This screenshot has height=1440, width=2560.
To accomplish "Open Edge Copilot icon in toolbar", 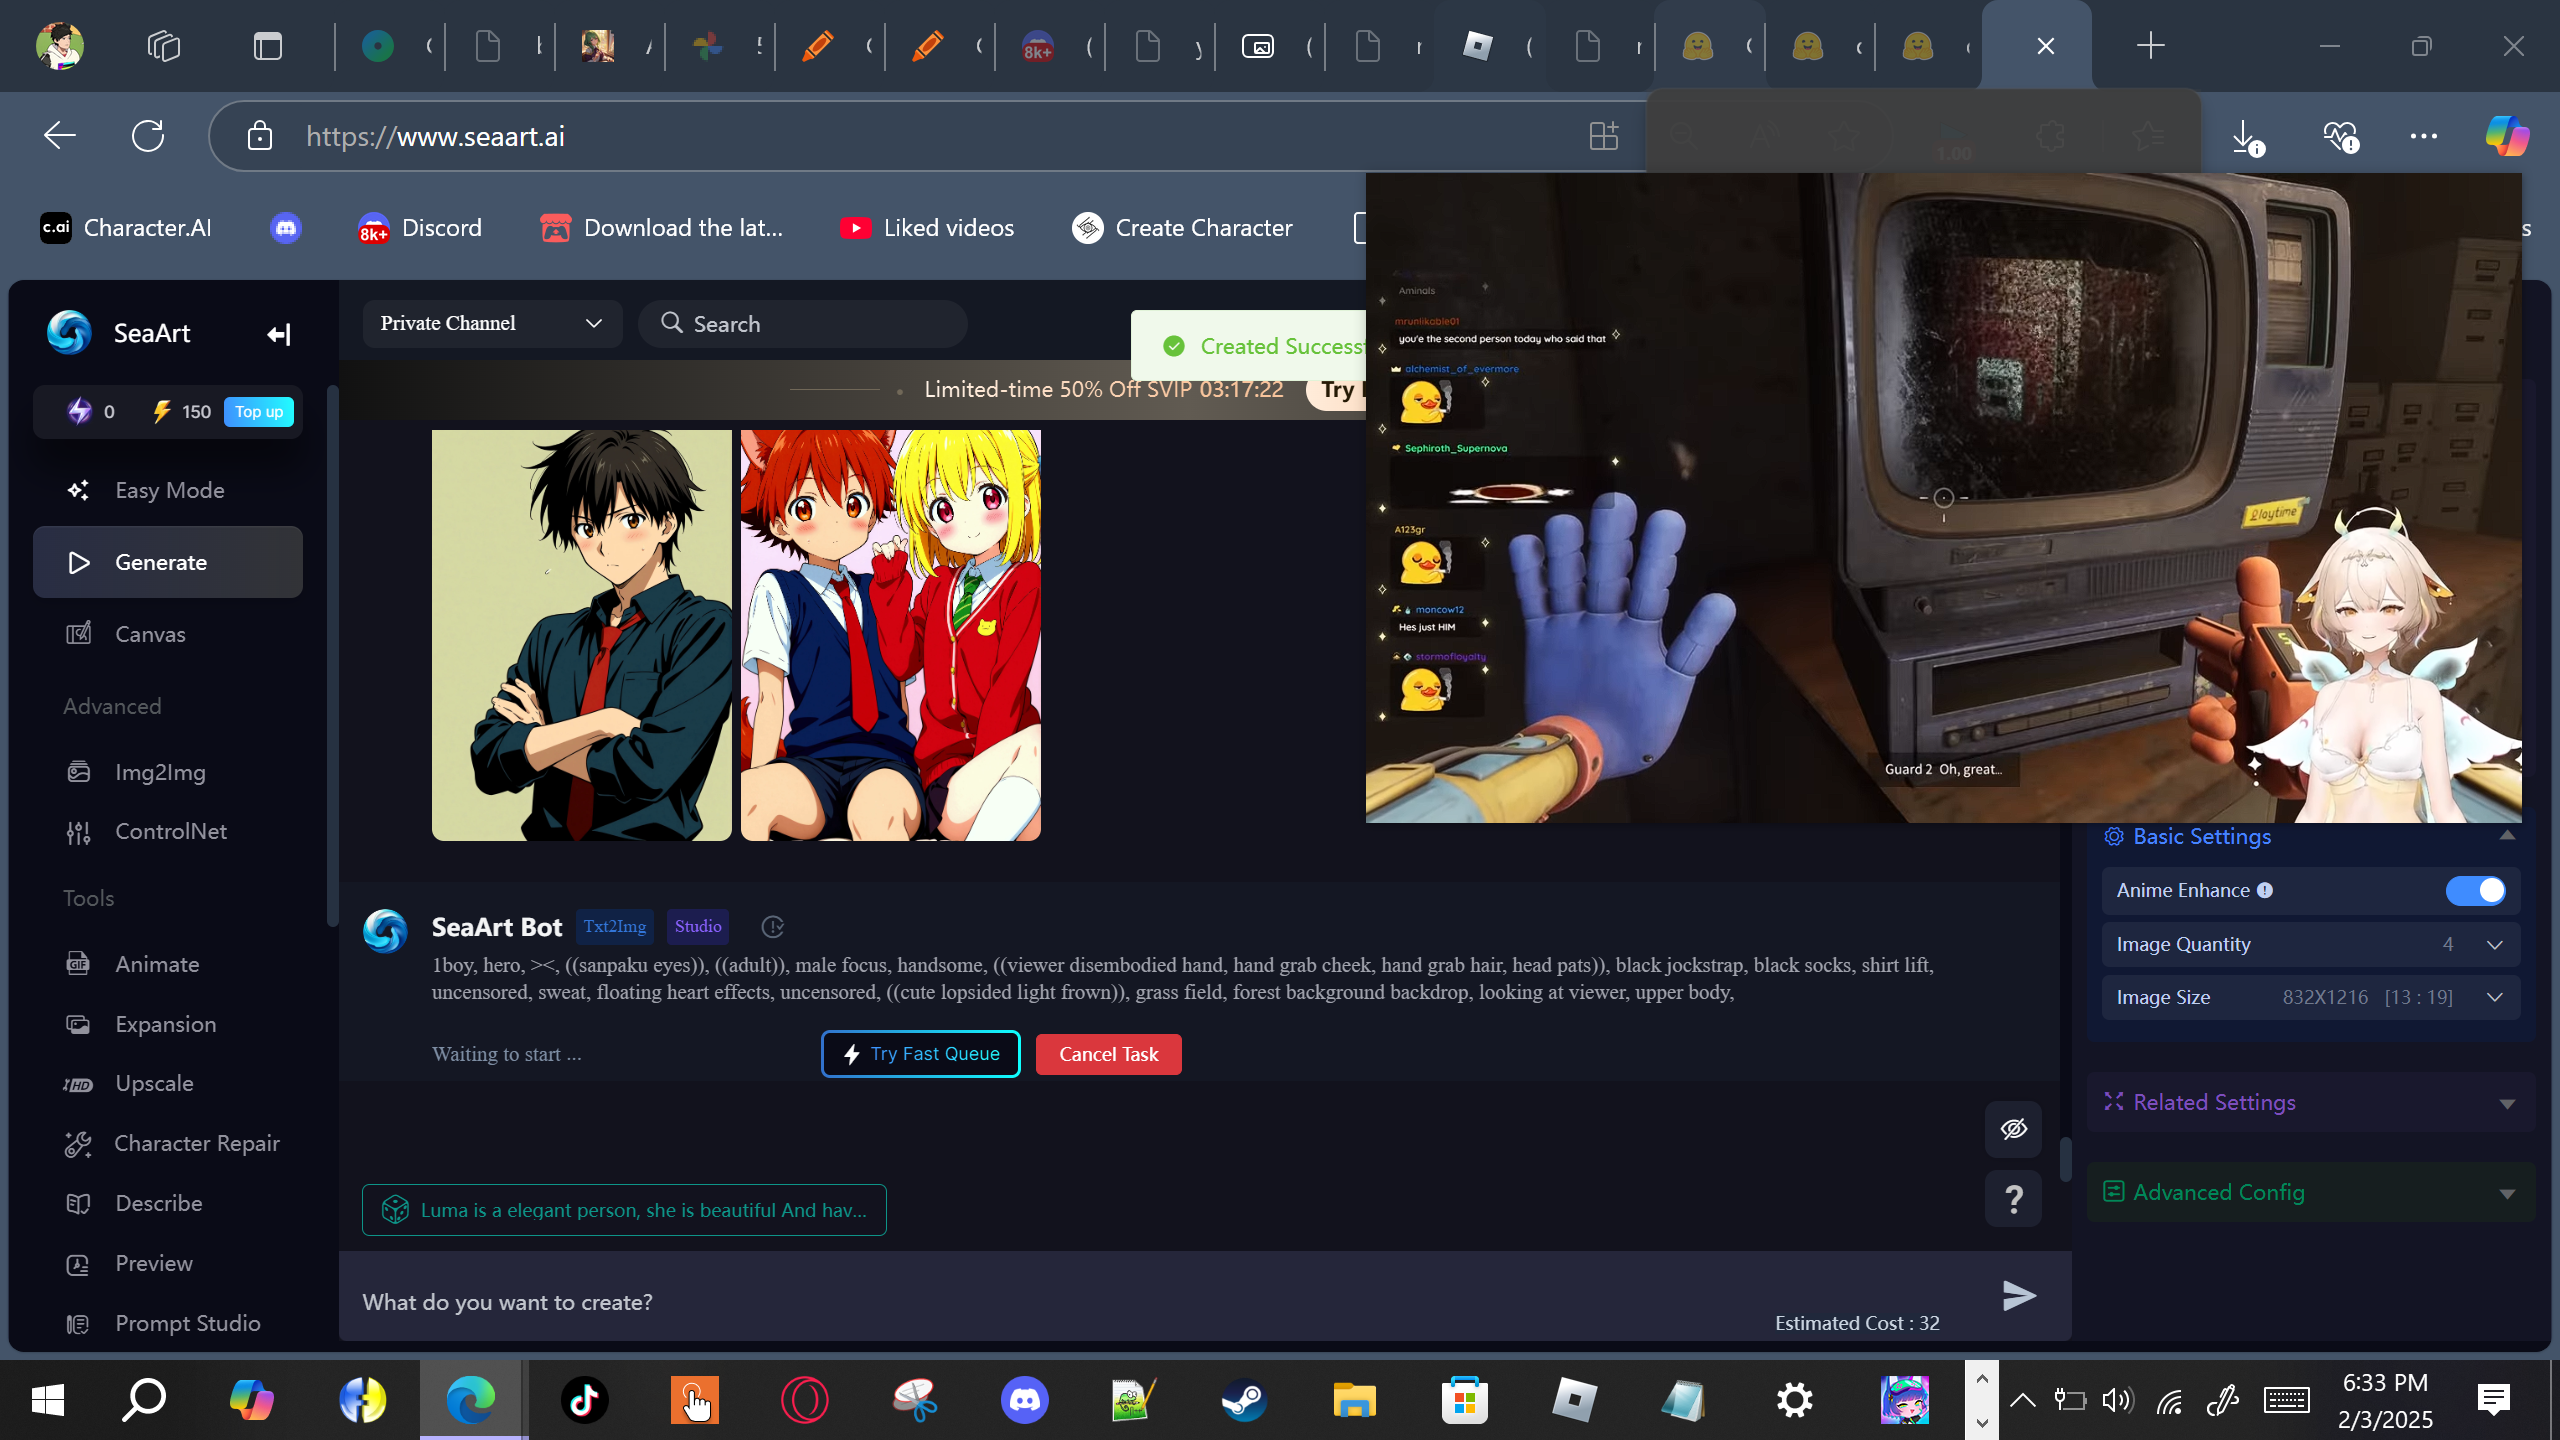I will pyautogui.click(x=2507, y=136).
